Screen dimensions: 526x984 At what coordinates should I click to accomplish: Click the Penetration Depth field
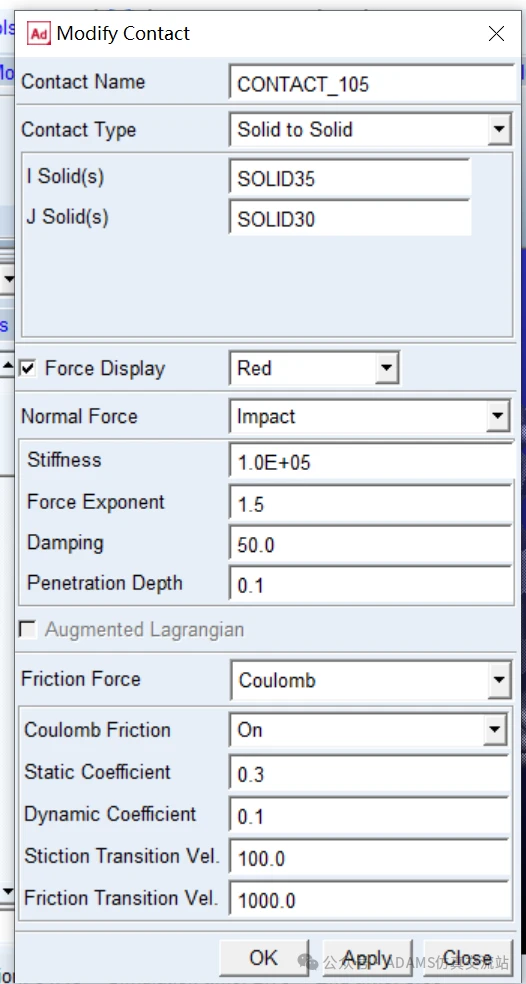point(372,584)
